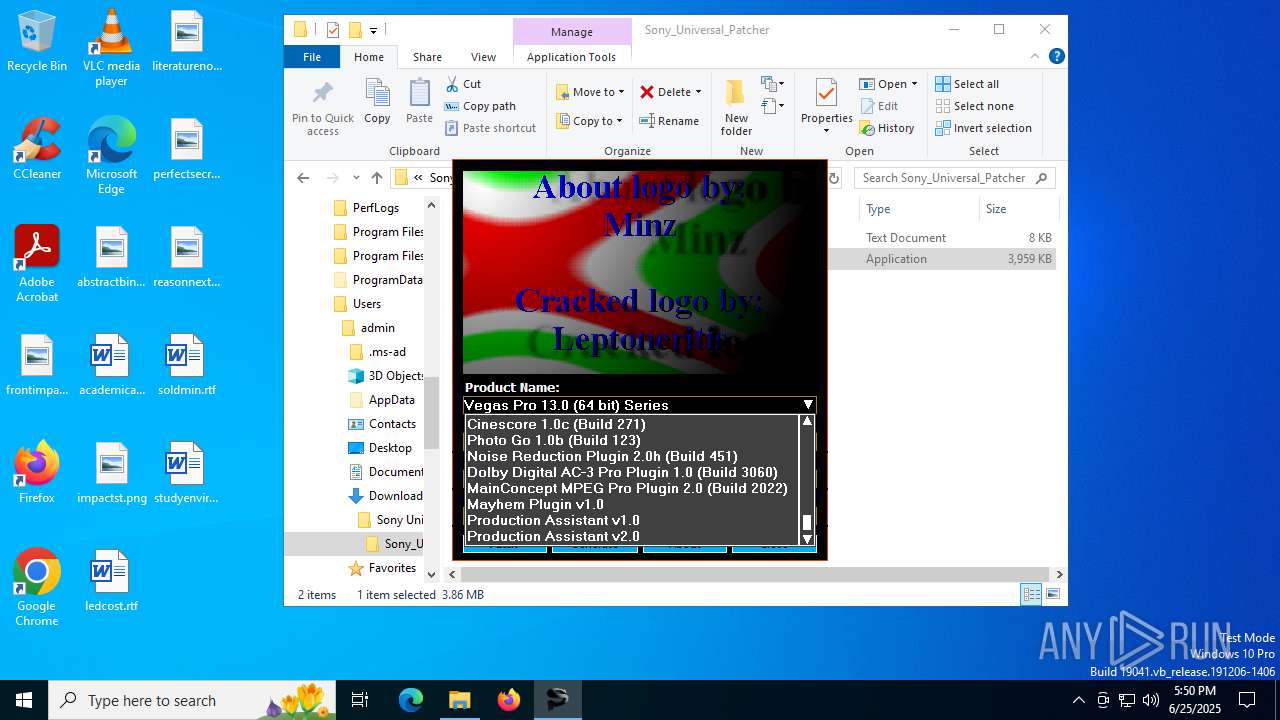Click Up one level arrow
The height and width of the screenshot is (720, 1280).
(x=377, y=178)
